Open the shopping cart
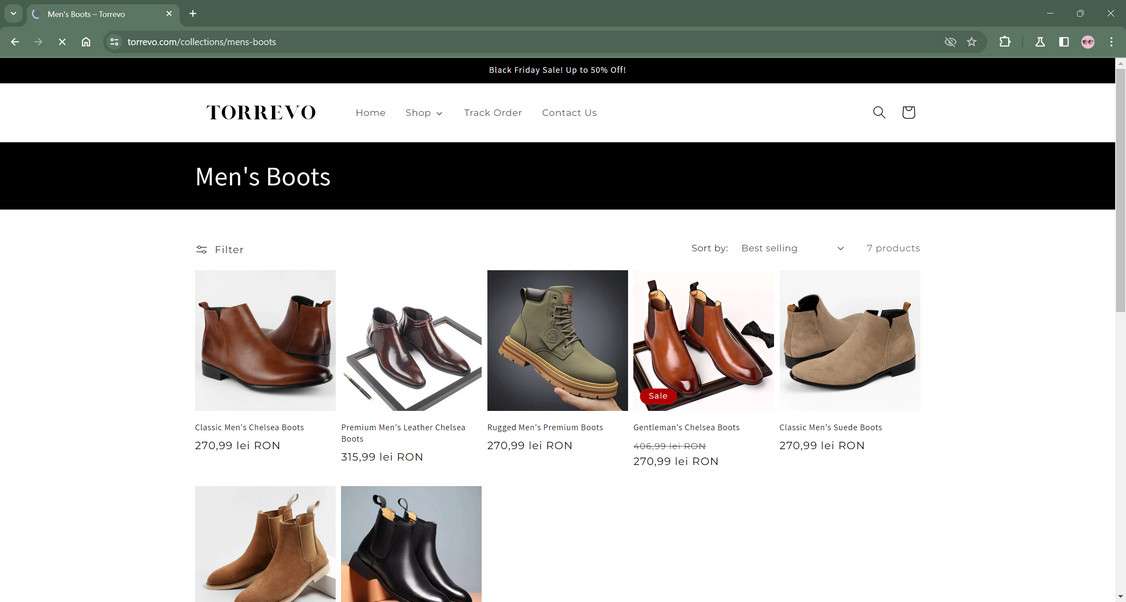The width and height of the screenshot is (1126, 602). coord(908,112)
